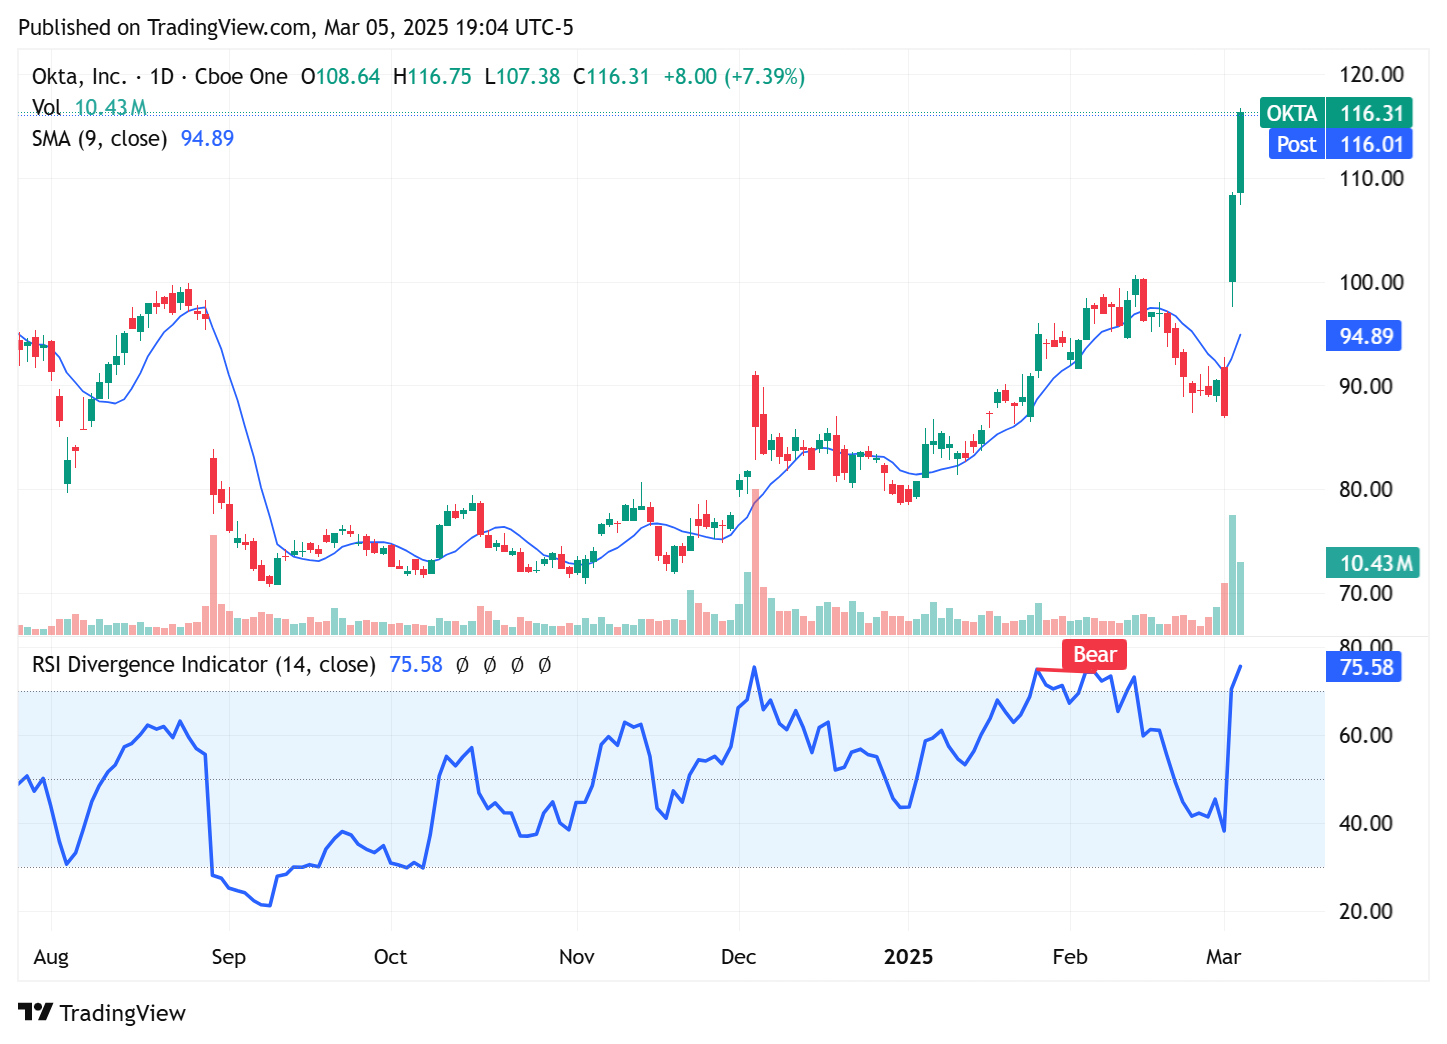1447x1044 pixels.
Task: Click the blue 94.89 SMA price flag
Action: (1363, 335)
